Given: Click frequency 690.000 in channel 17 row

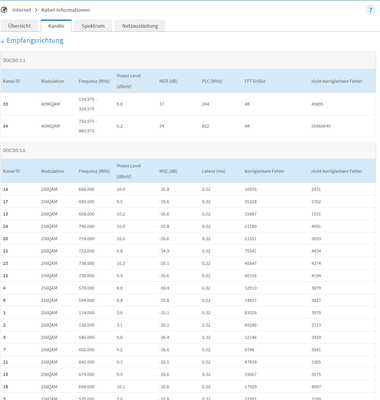Looking at the screenshot, I should tap(87, 202).
